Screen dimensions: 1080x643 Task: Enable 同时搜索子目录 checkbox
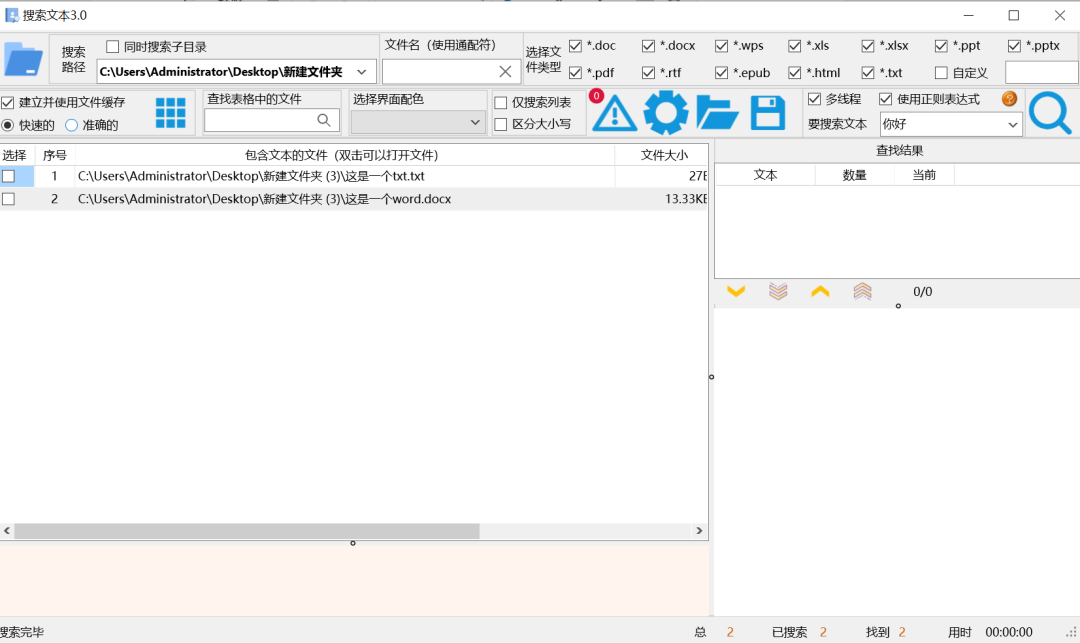click(x=113, y=47)
